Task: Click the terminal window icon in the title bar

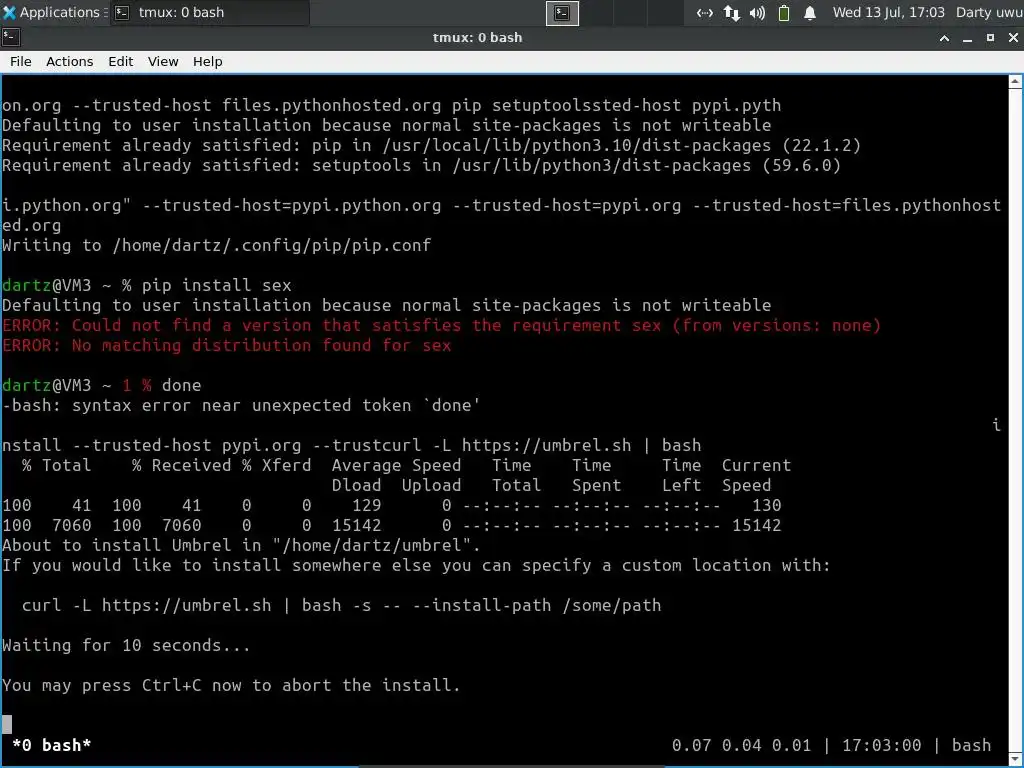Action: click(10, 37)
